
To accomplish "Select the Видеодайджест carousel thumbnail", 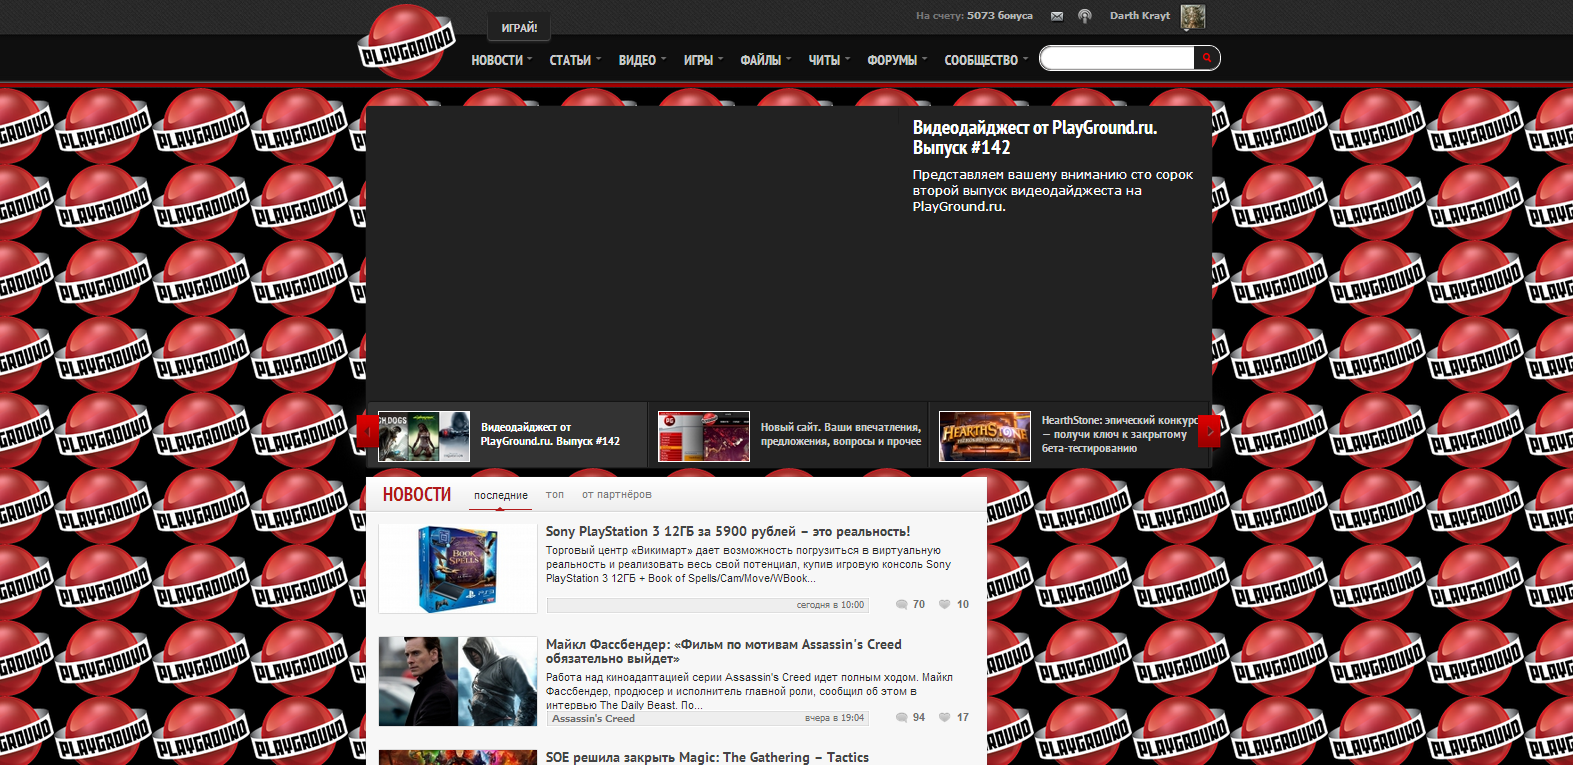I will pyautogui.click(x=424, y=437).
